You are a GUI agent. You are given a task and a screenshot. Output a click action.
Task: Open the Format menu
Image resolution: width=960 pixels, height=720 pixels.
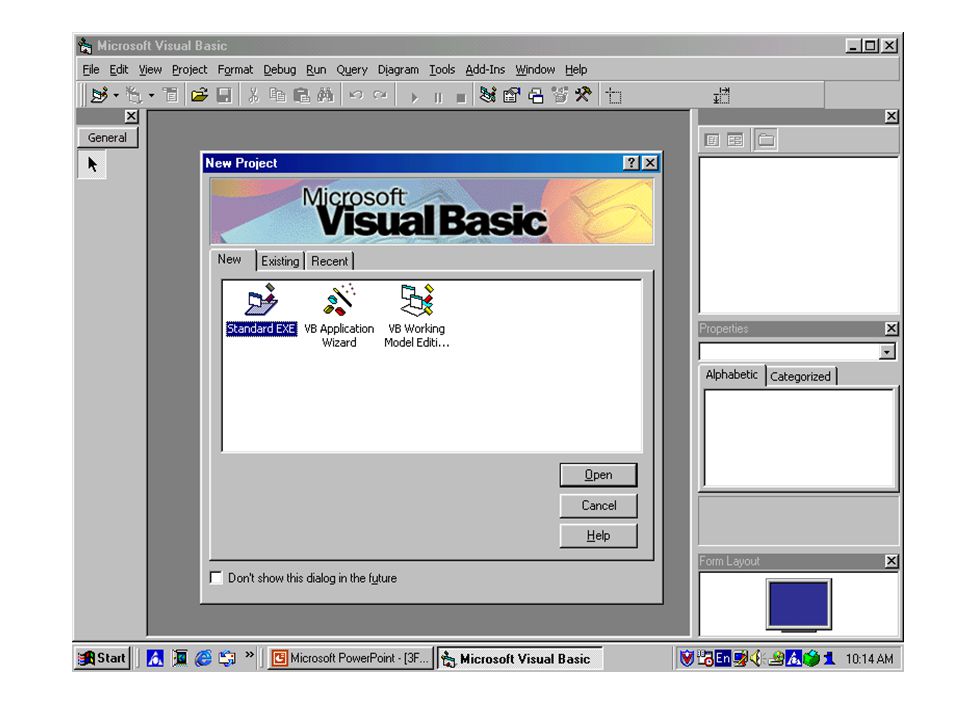coord(235,70)
